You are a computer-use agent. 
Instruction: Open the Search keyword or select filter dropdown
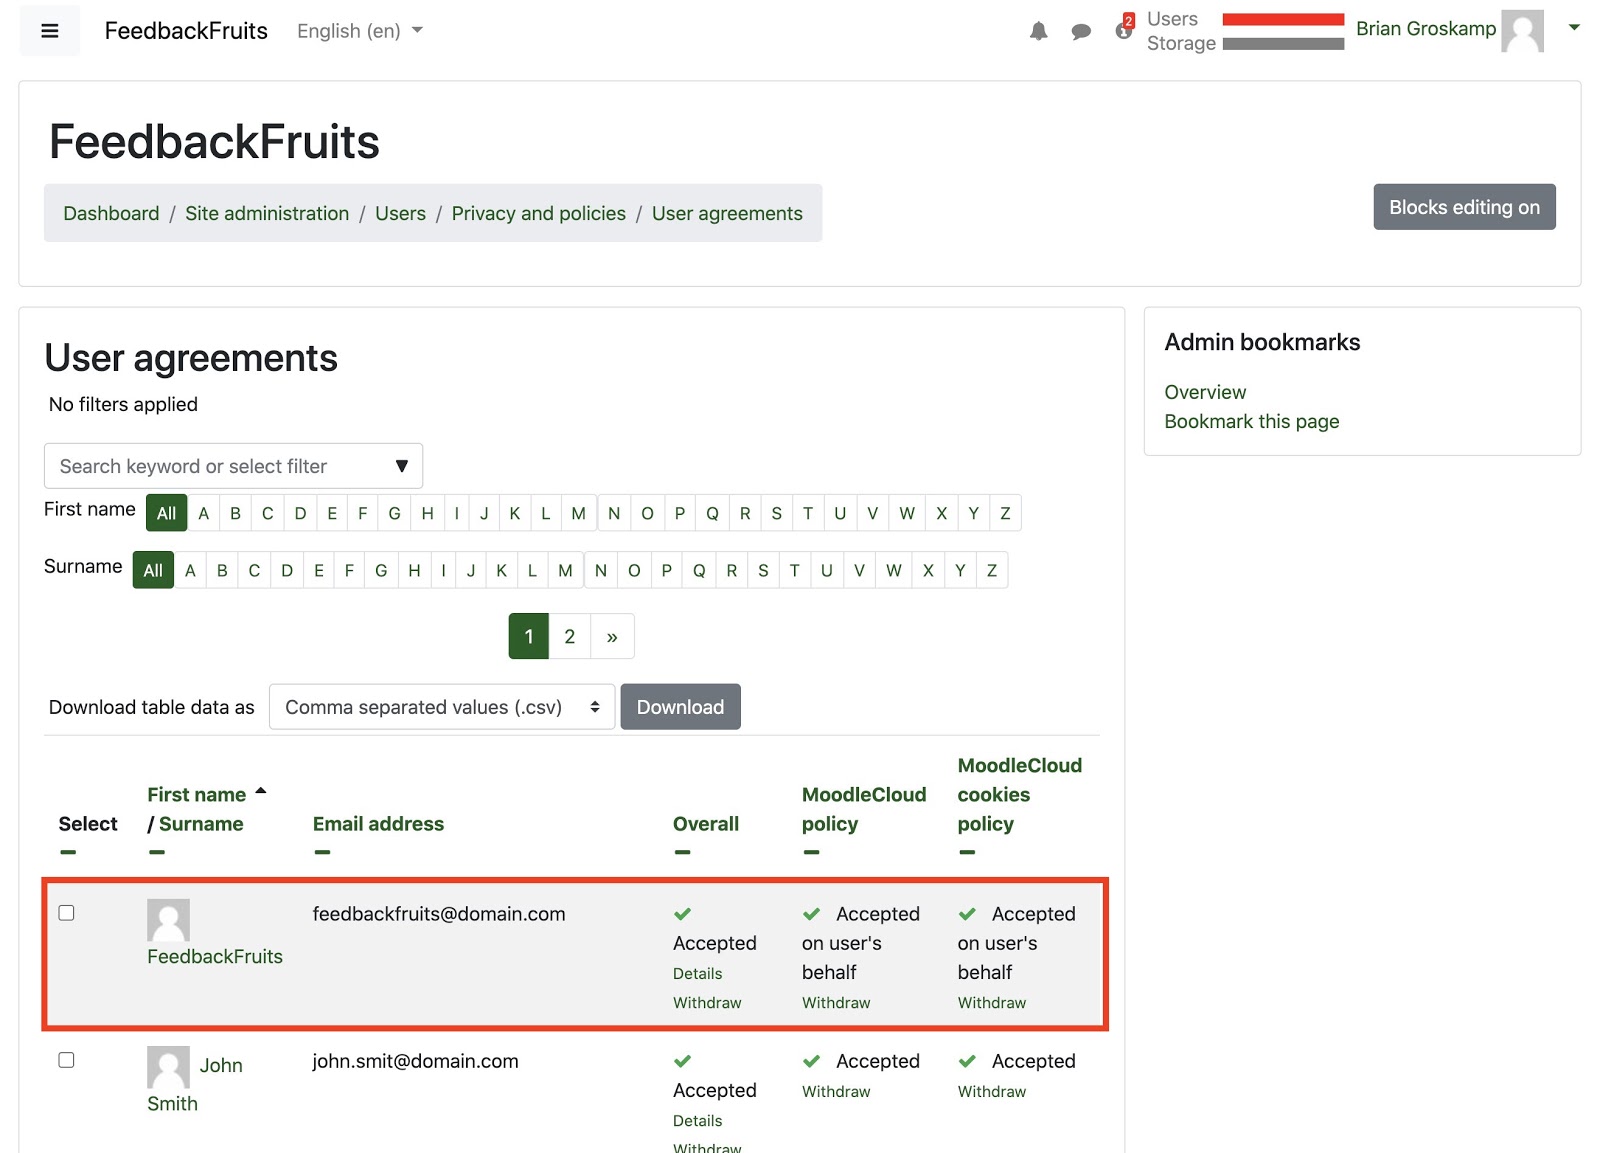coord(233,466)
